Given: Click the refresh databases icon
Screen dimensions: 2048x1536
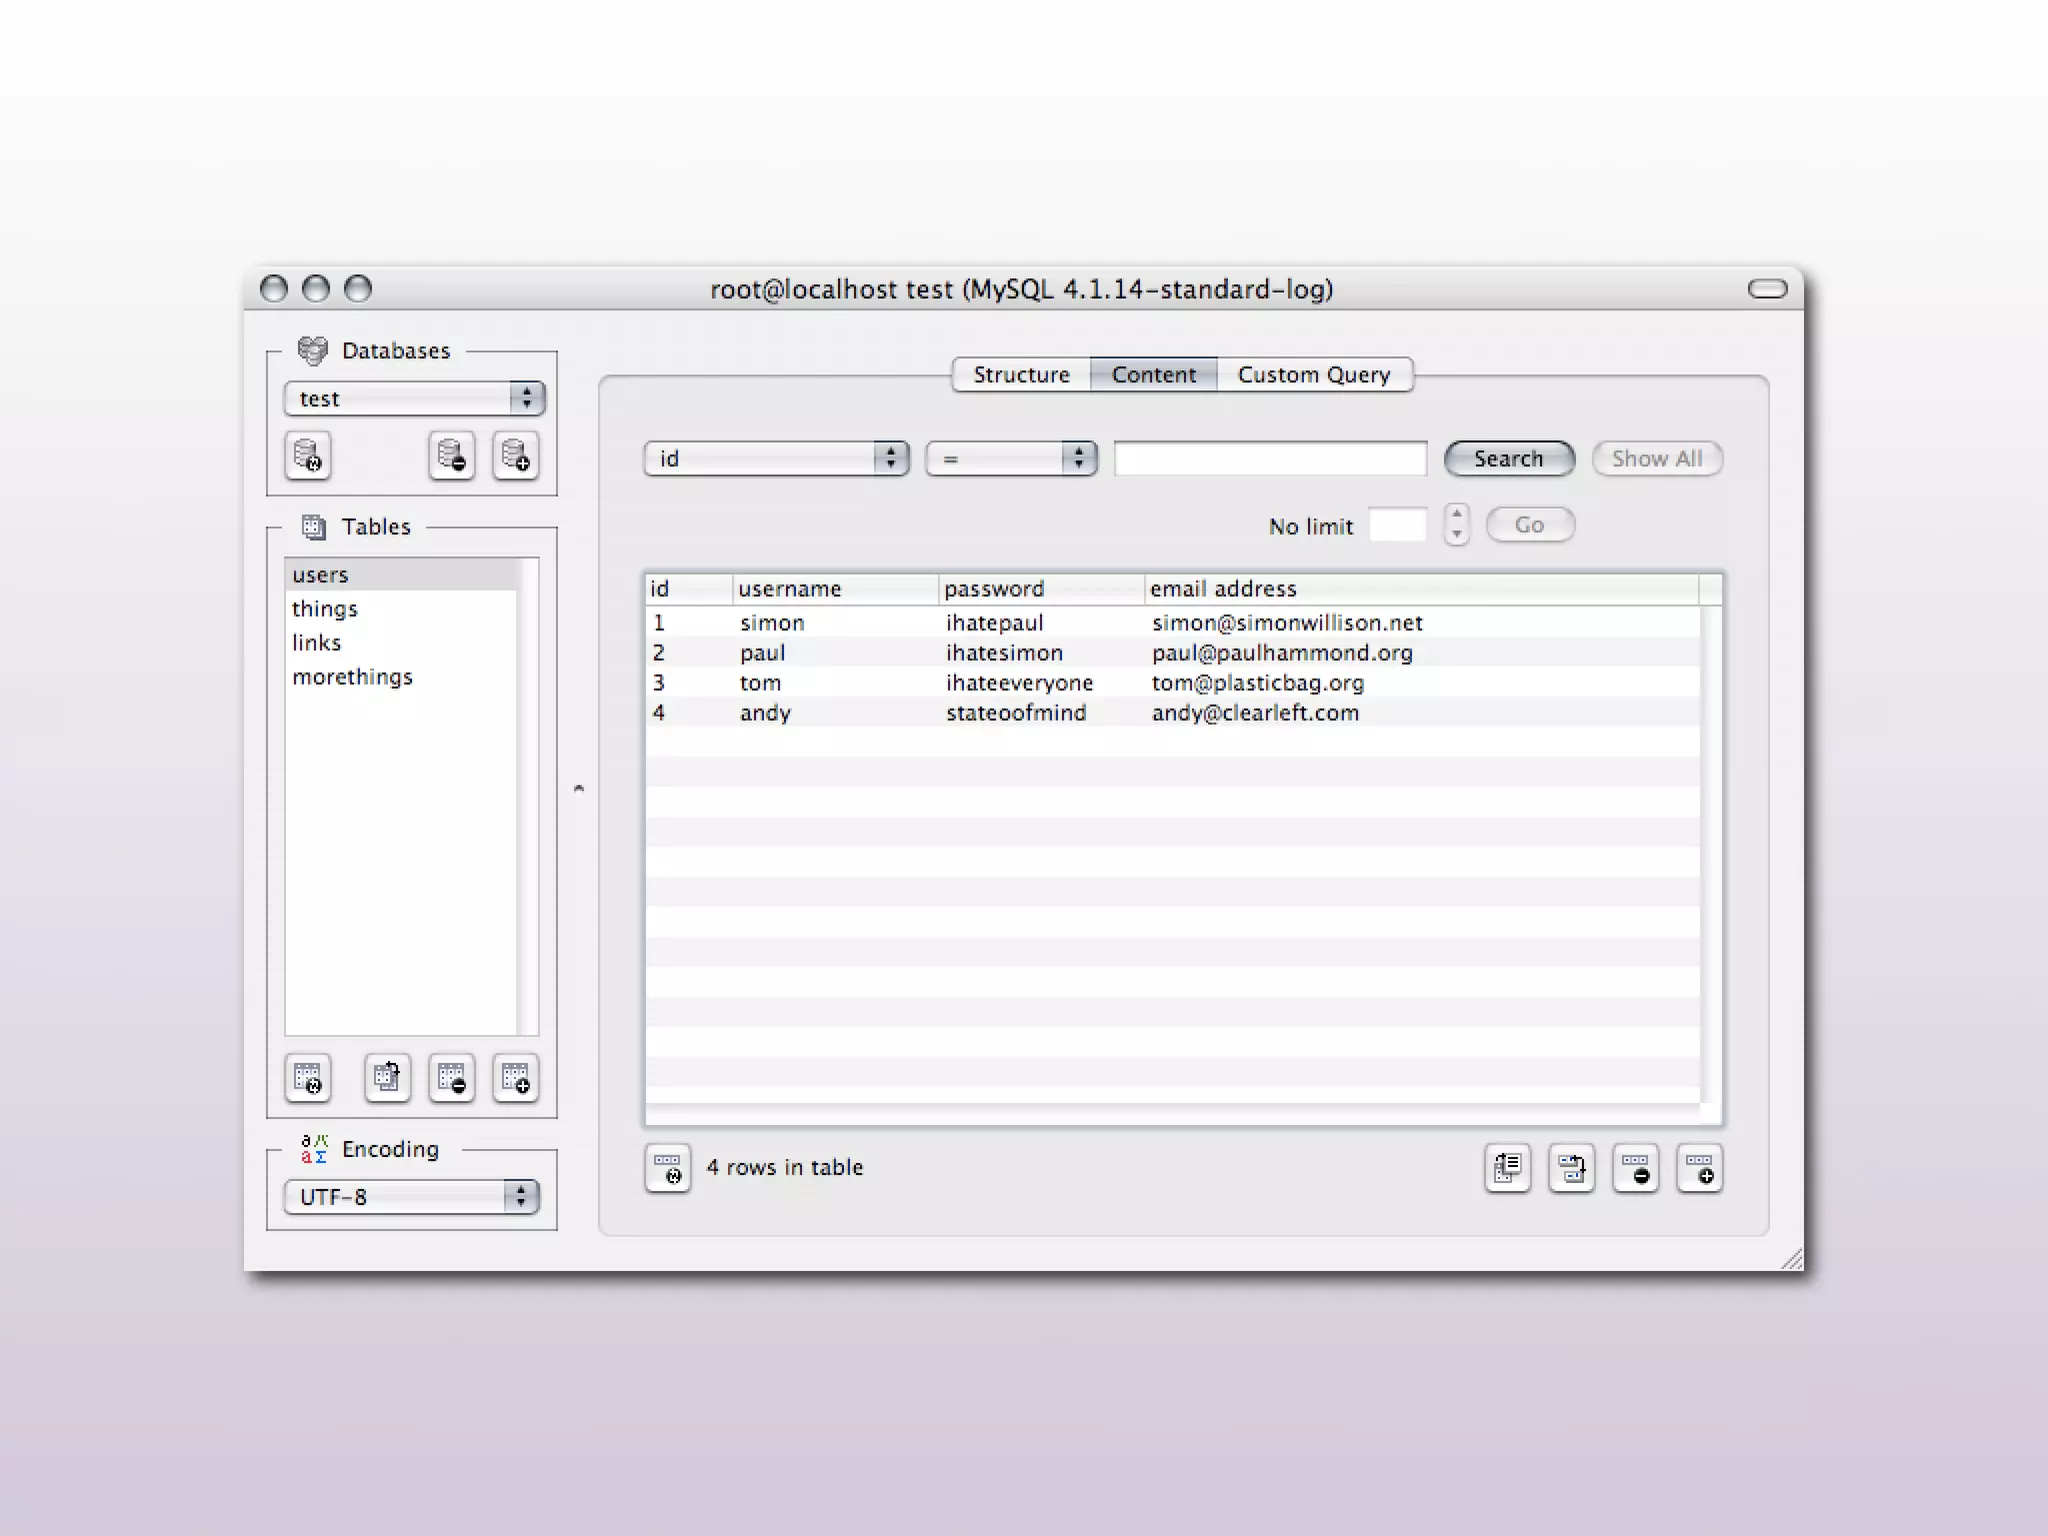Looking at the screenshot, I should (x=308, y=457).
